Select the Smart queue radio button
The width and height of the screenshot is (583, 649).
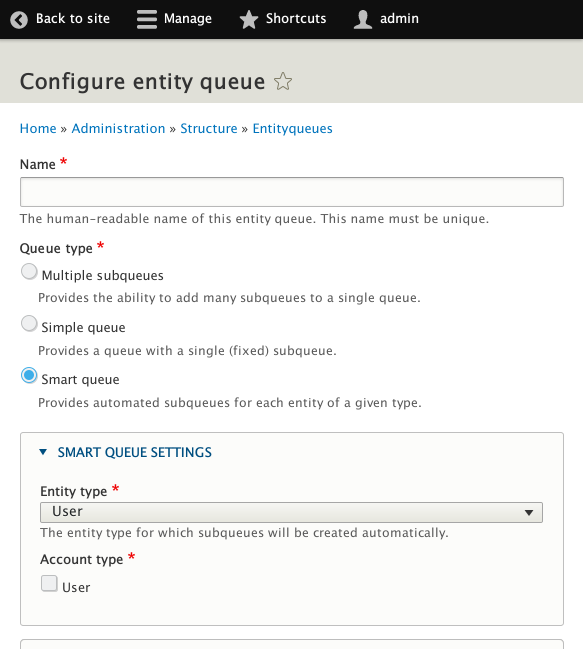[29, 376]
